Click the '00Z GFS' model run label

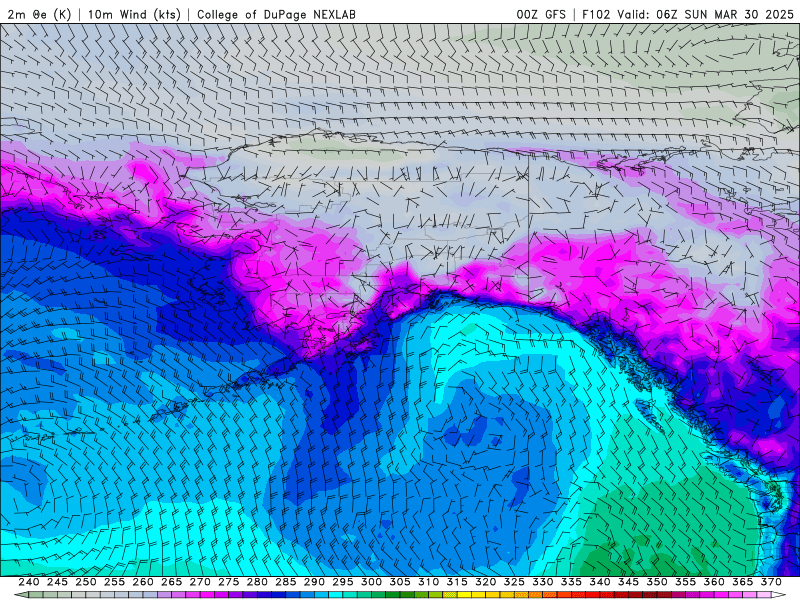click(541, 15)
